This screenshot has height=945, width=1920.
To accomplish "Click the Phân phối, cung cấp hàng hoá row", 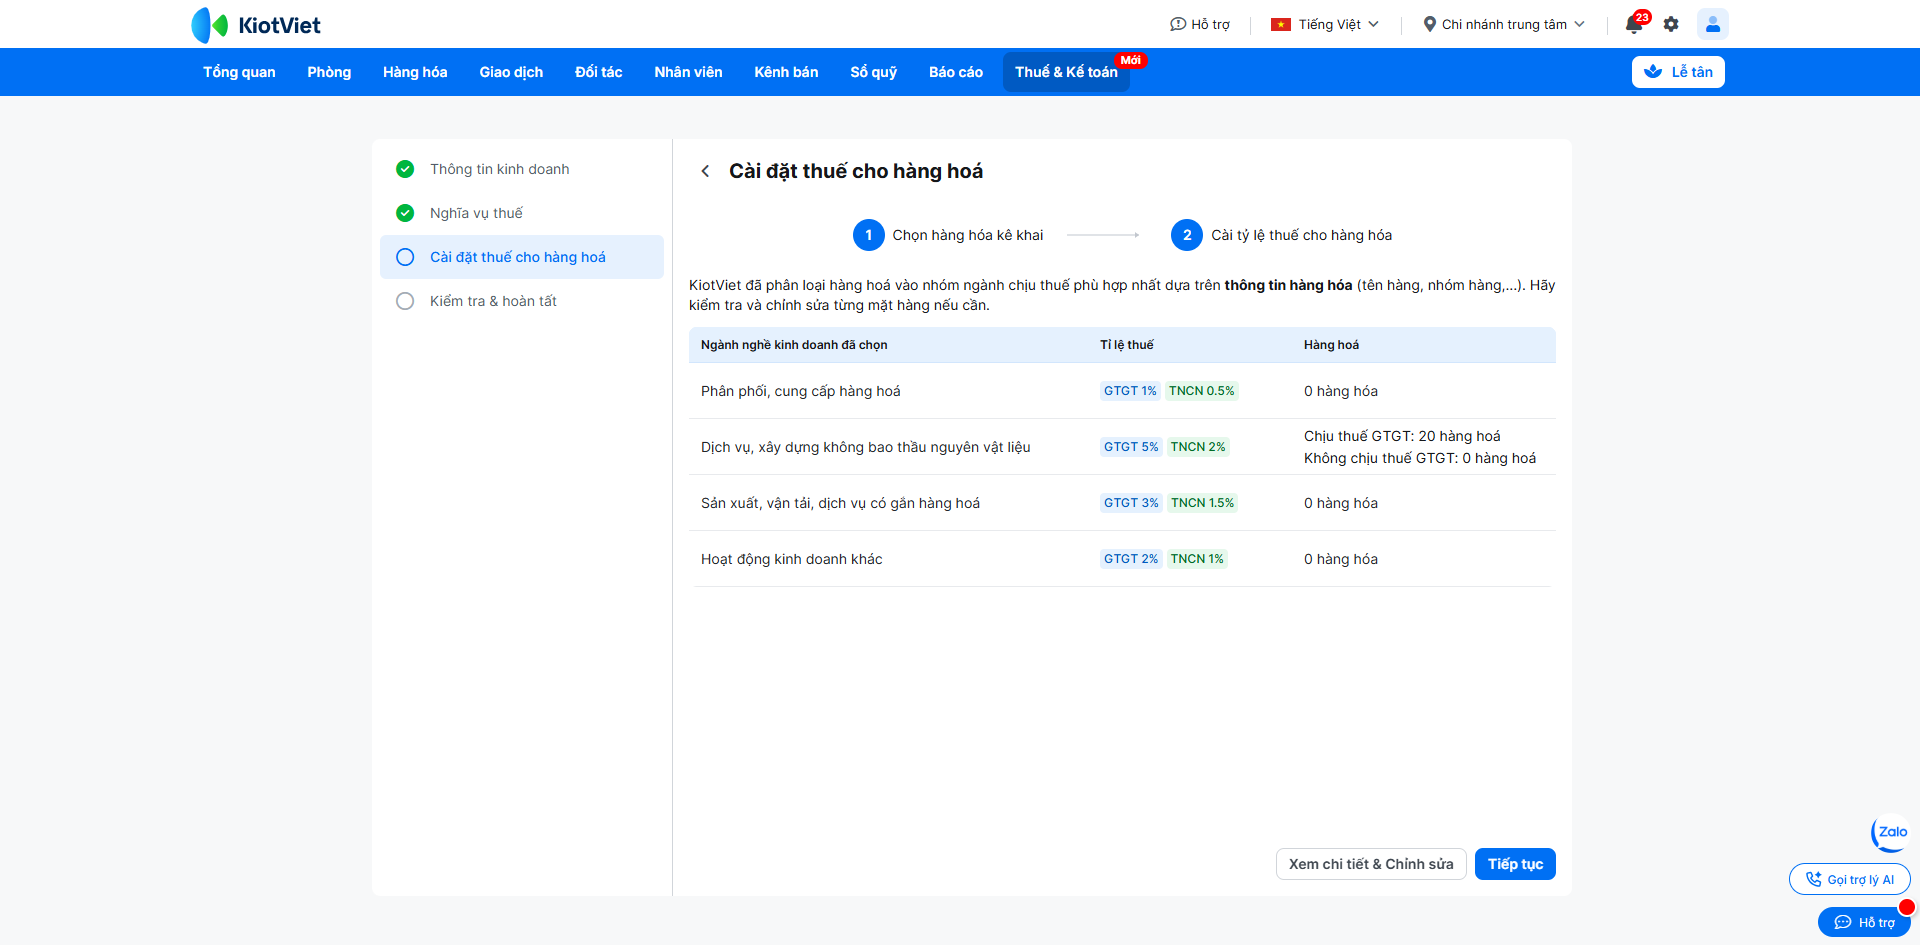I will pyautogui.click(x=1122, y=391).
